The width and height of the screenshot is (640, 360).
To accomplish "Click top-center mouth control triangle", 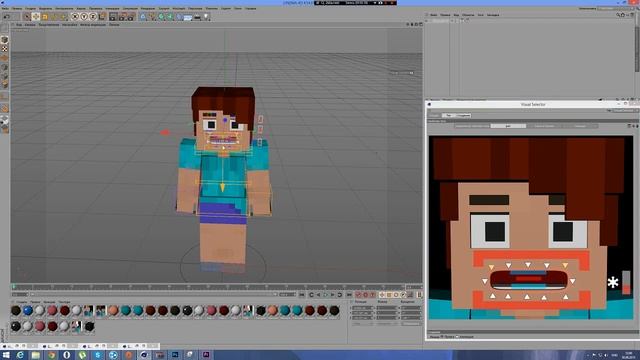I will pos(528,265).
